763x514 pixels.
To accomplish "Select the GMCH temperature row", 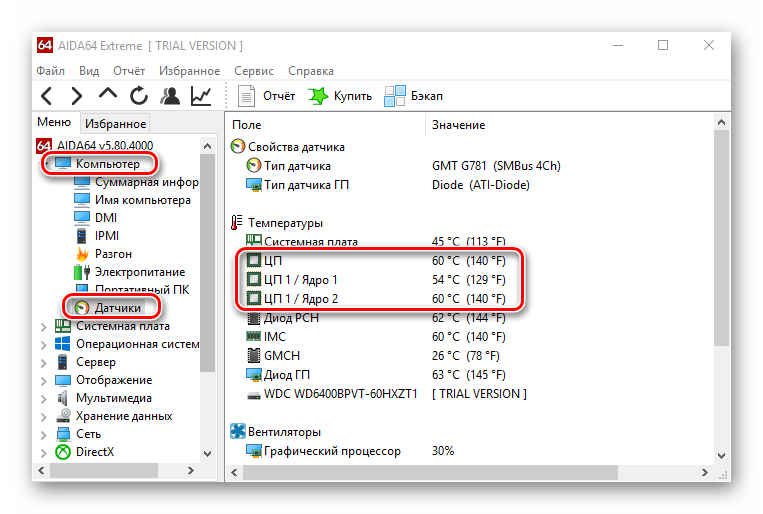I will pos(373,356).
